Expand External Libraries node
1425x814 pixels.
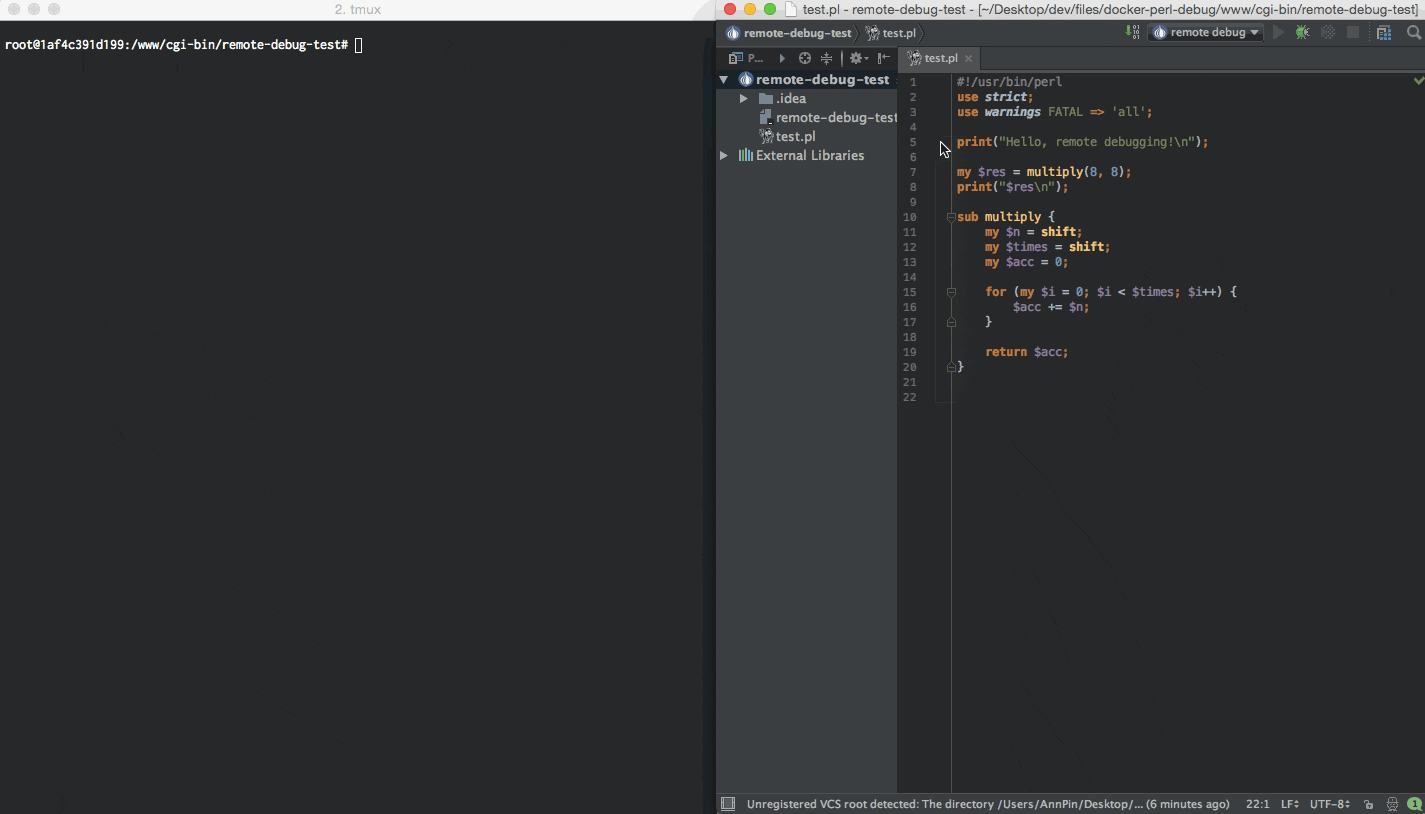pyautogui.click(x=724, y=155)
